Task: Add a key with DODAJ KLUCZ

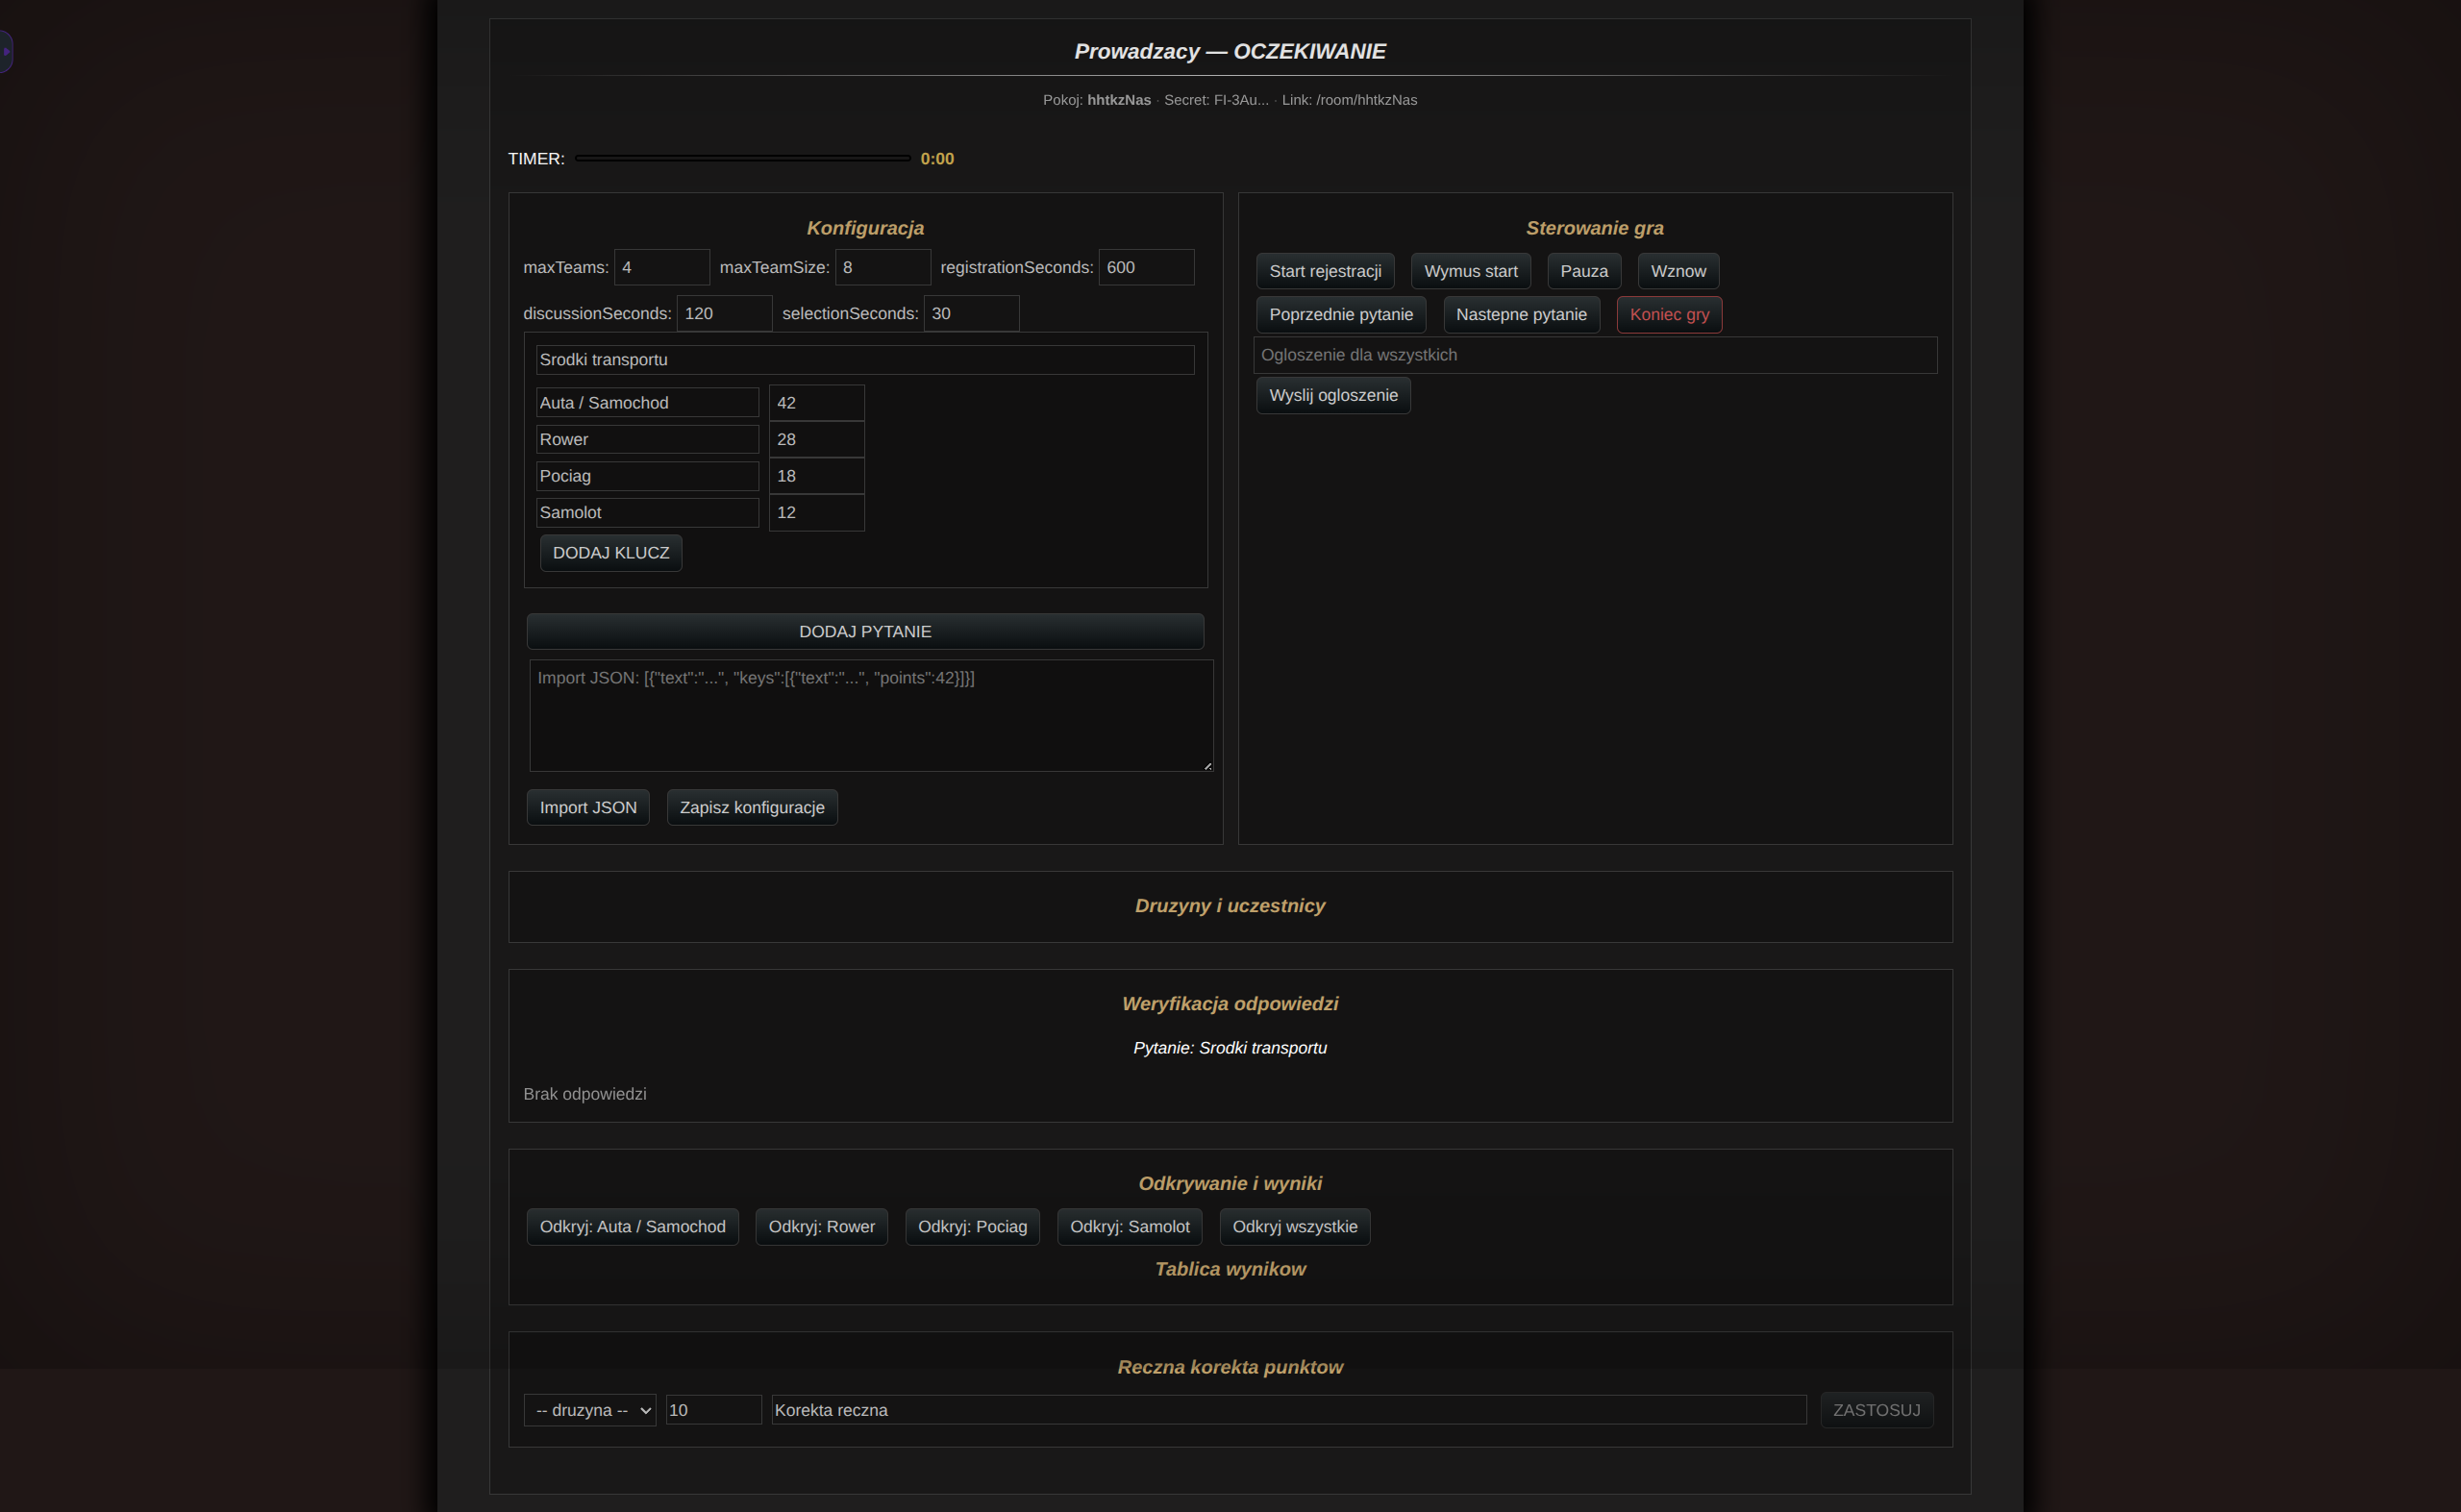Action: [x=611, y=553]
